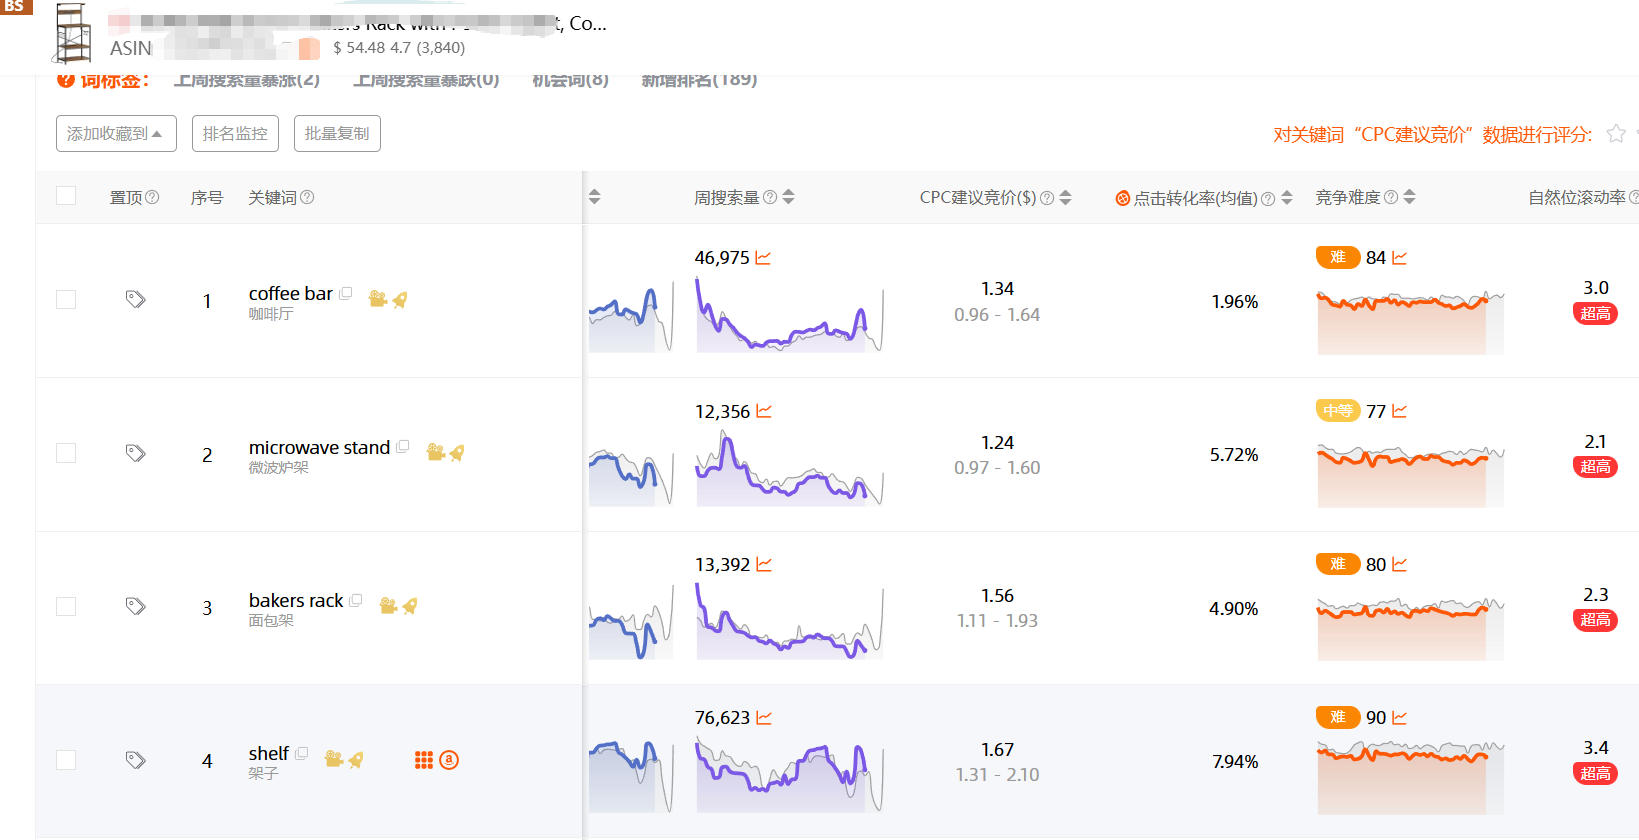Click the tag icon for coffee bar row
The width and height of the screenshot is (1639, 840).
point(135,299)
